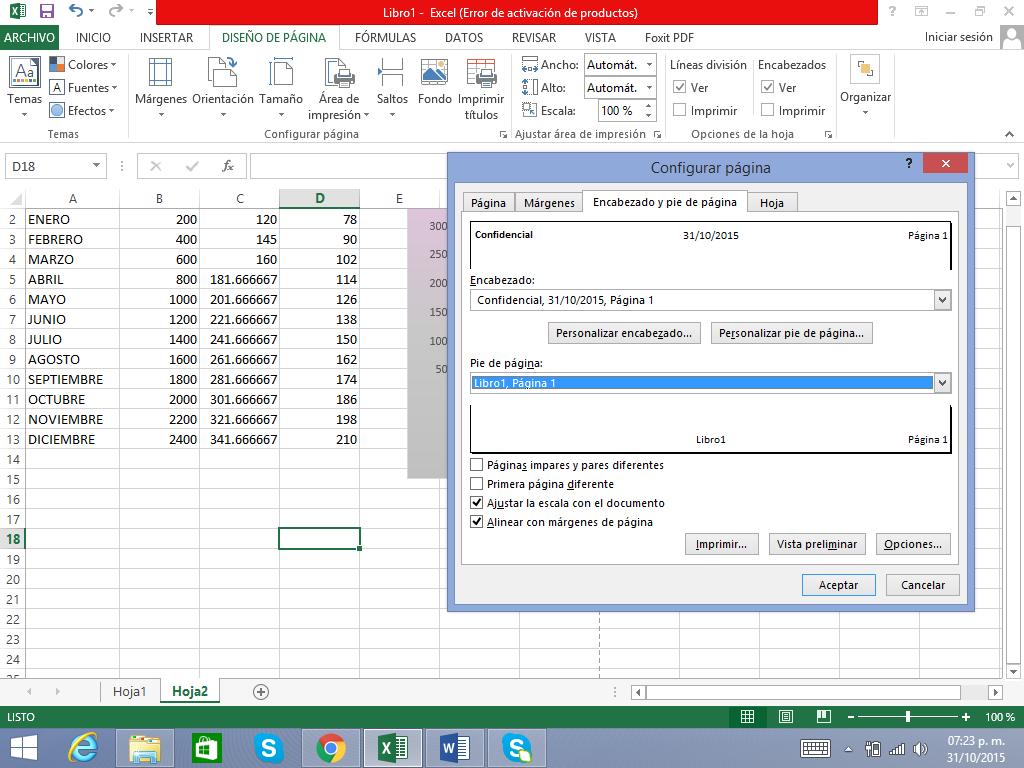Open the FÓRMULAS ribbon tab
This screenshot has height=768, width=1024.
click(x=385, y=38)
